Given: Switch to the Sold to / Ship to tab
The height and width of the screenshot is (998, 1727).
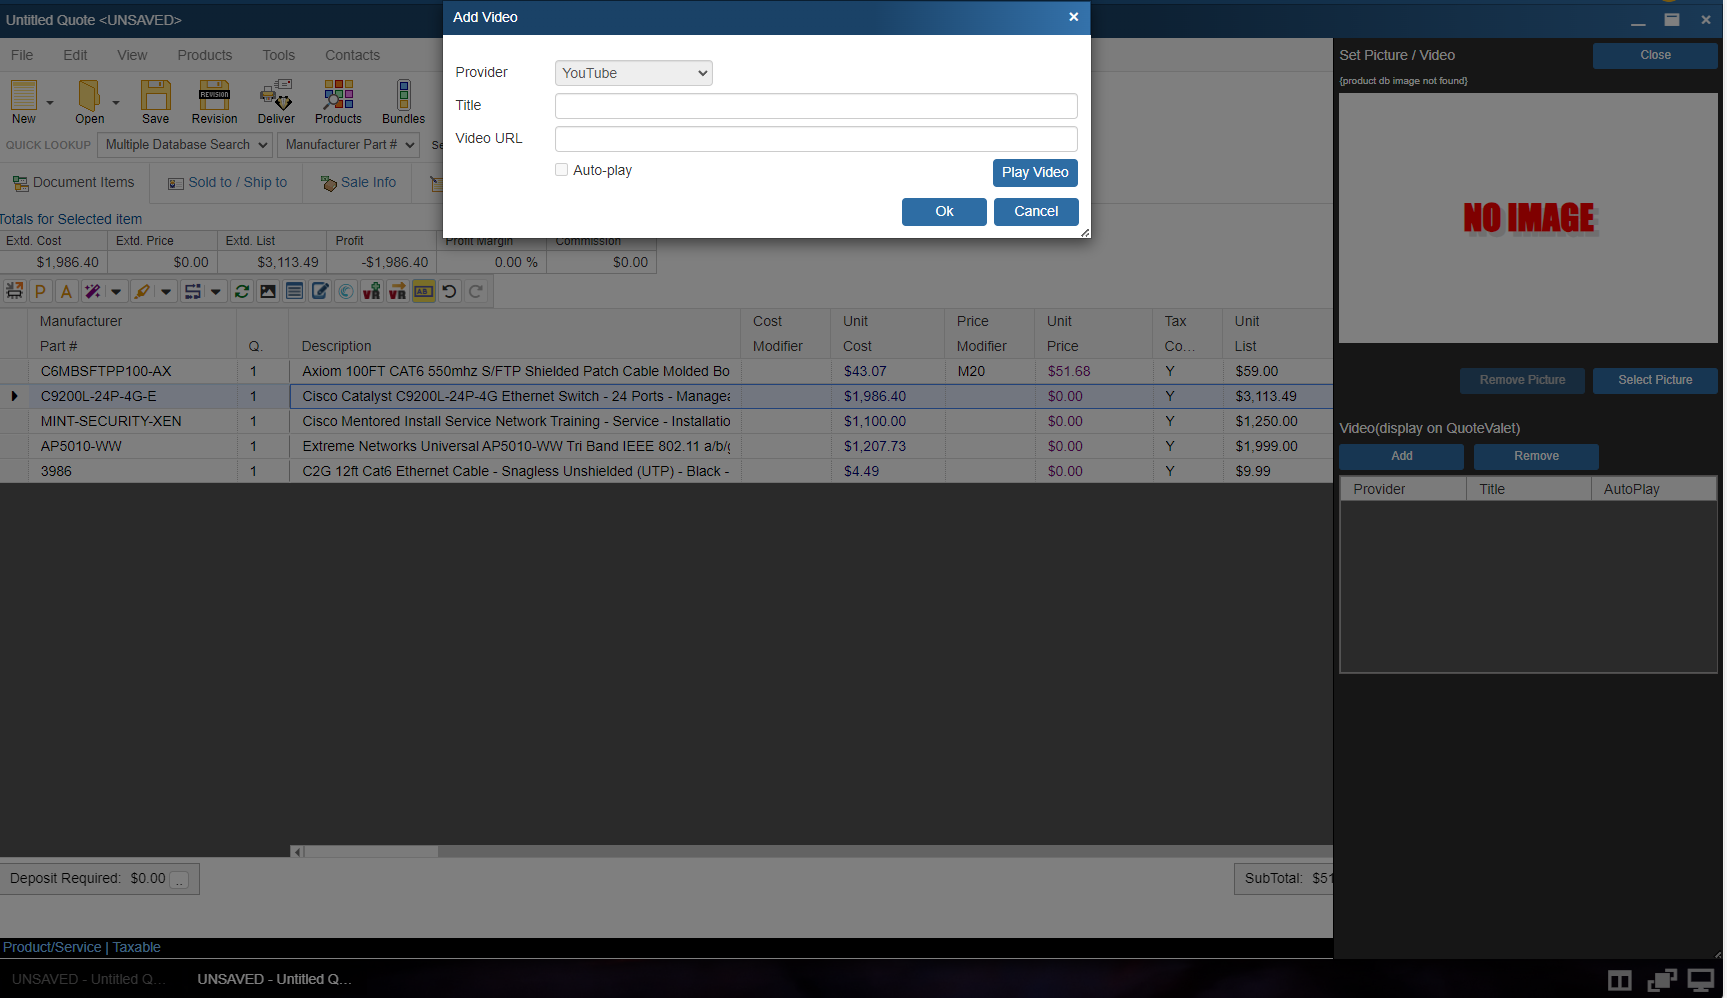Looking at the screenshot, I should [x=227, y=183].
